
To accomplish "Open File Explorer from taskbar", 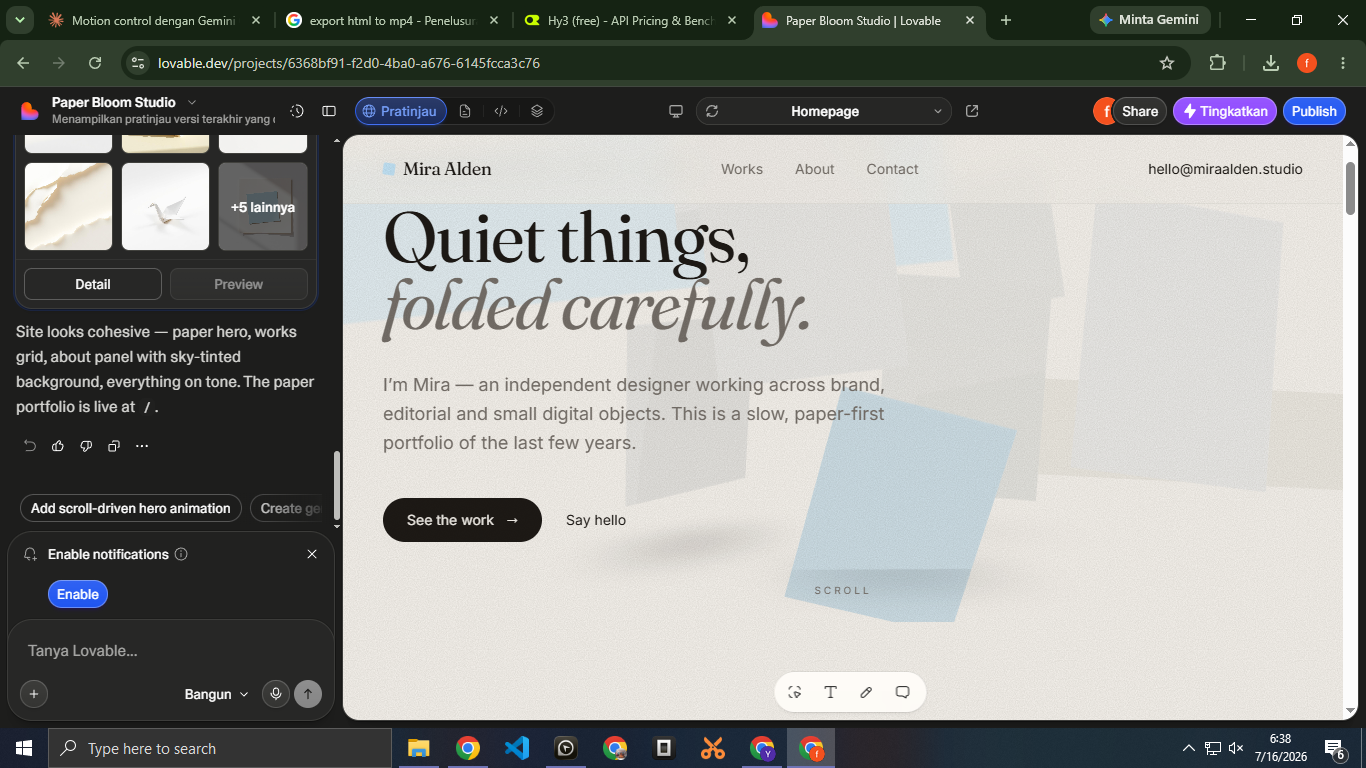I will point(418,748).
